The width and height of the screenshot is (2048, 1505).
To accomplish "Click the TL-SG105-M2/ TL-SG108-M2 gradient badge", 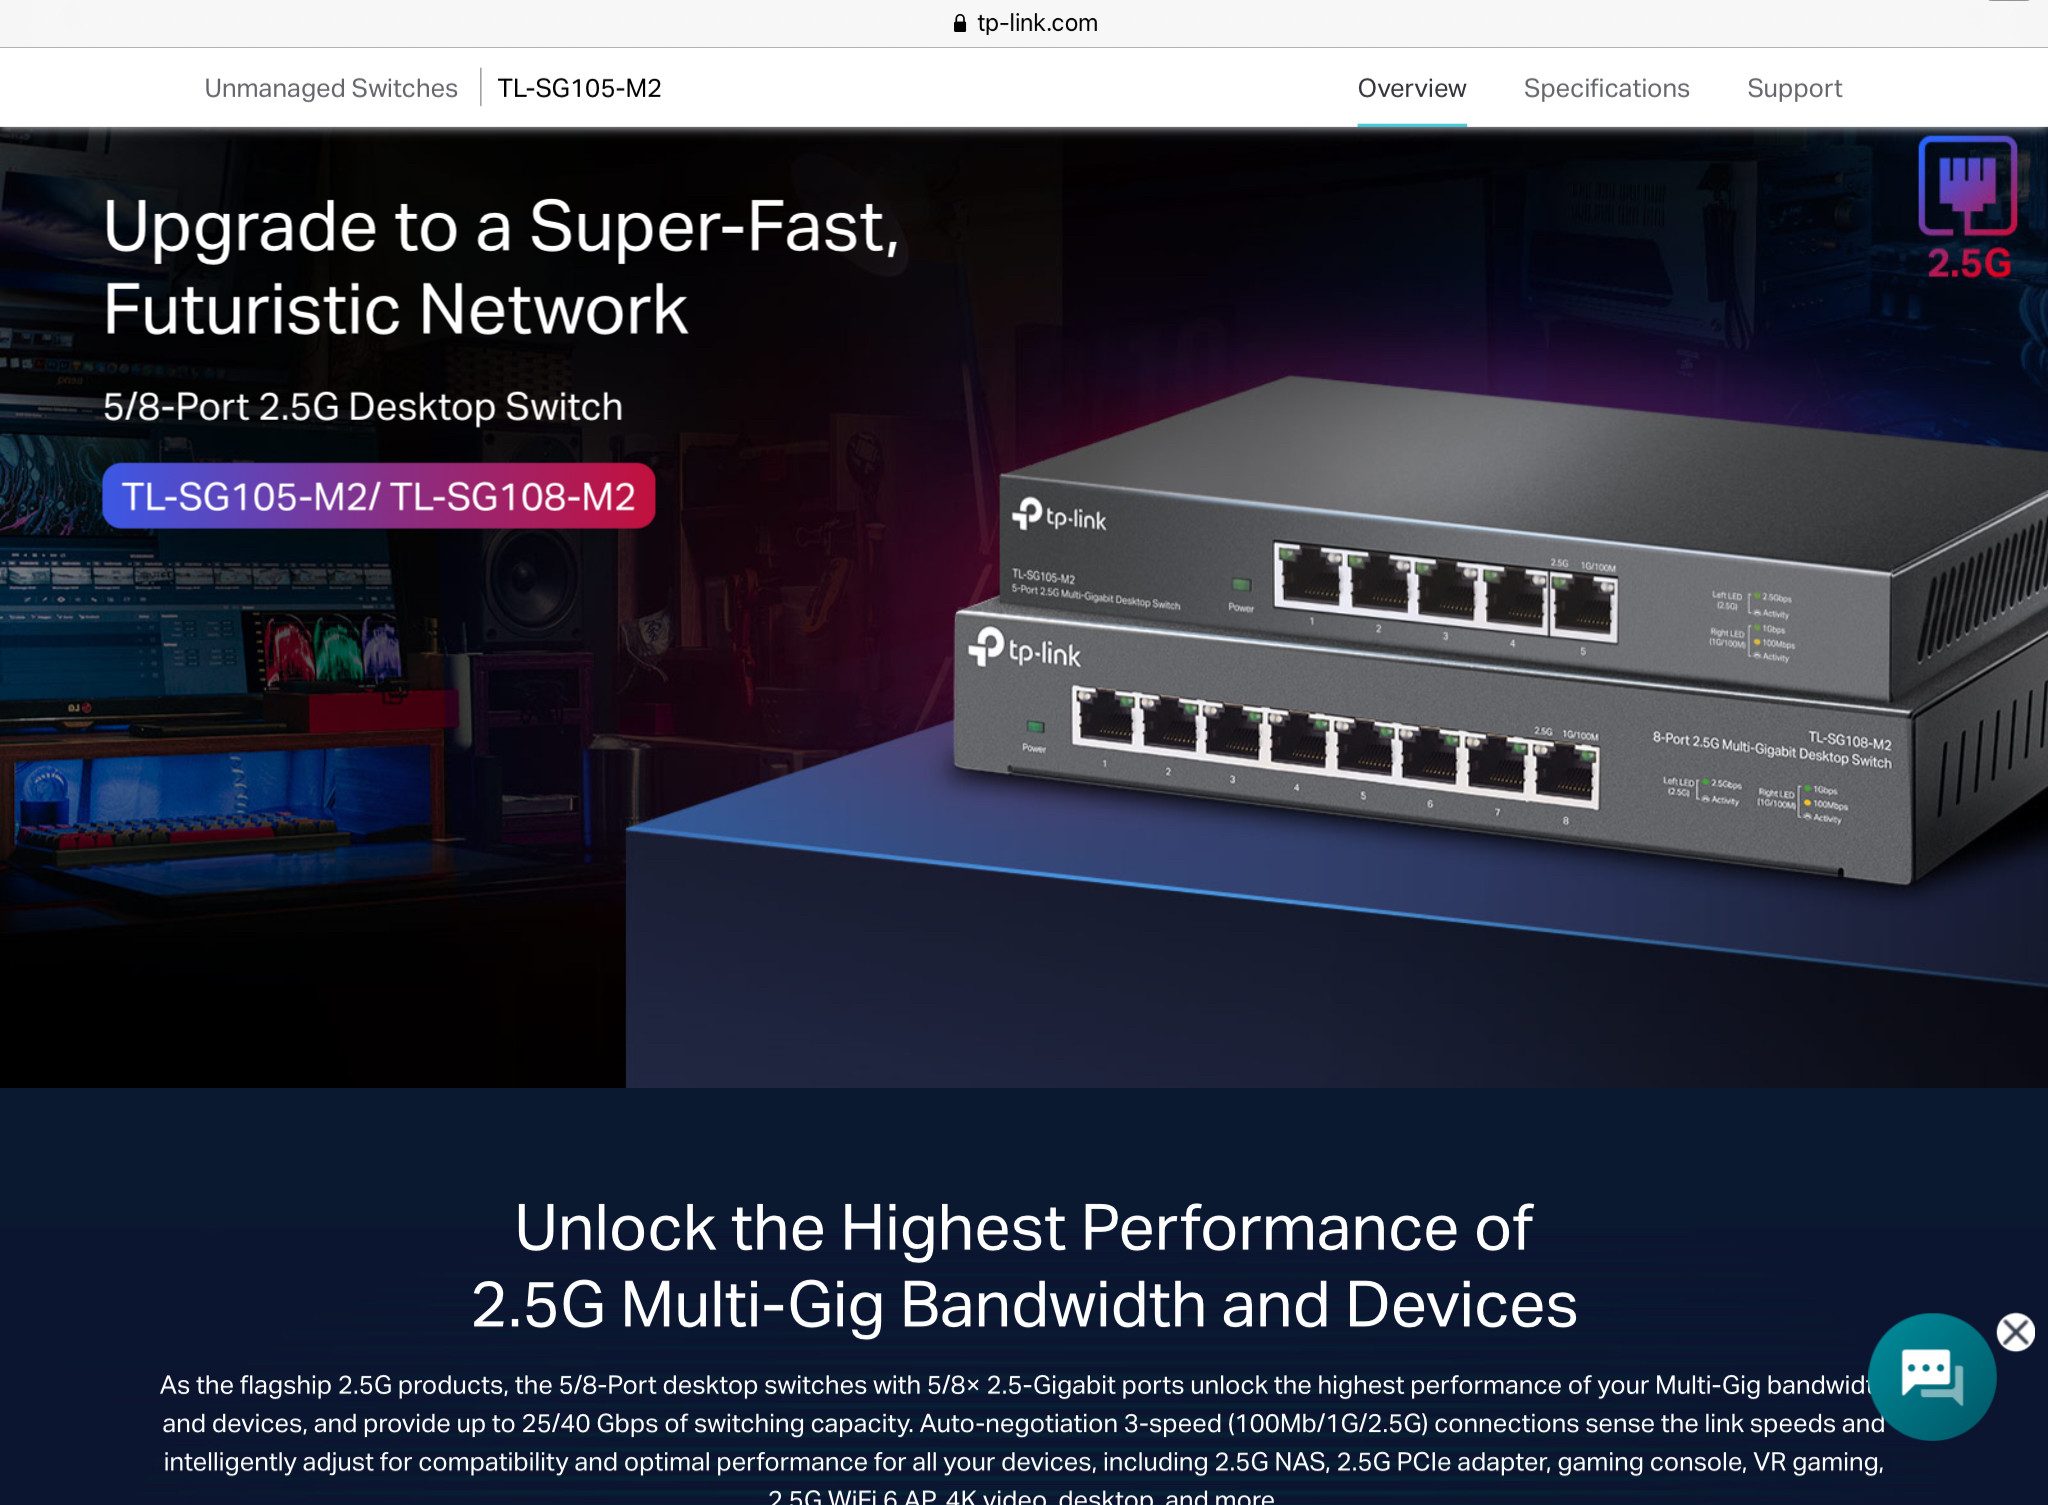I will coord(379,496).
